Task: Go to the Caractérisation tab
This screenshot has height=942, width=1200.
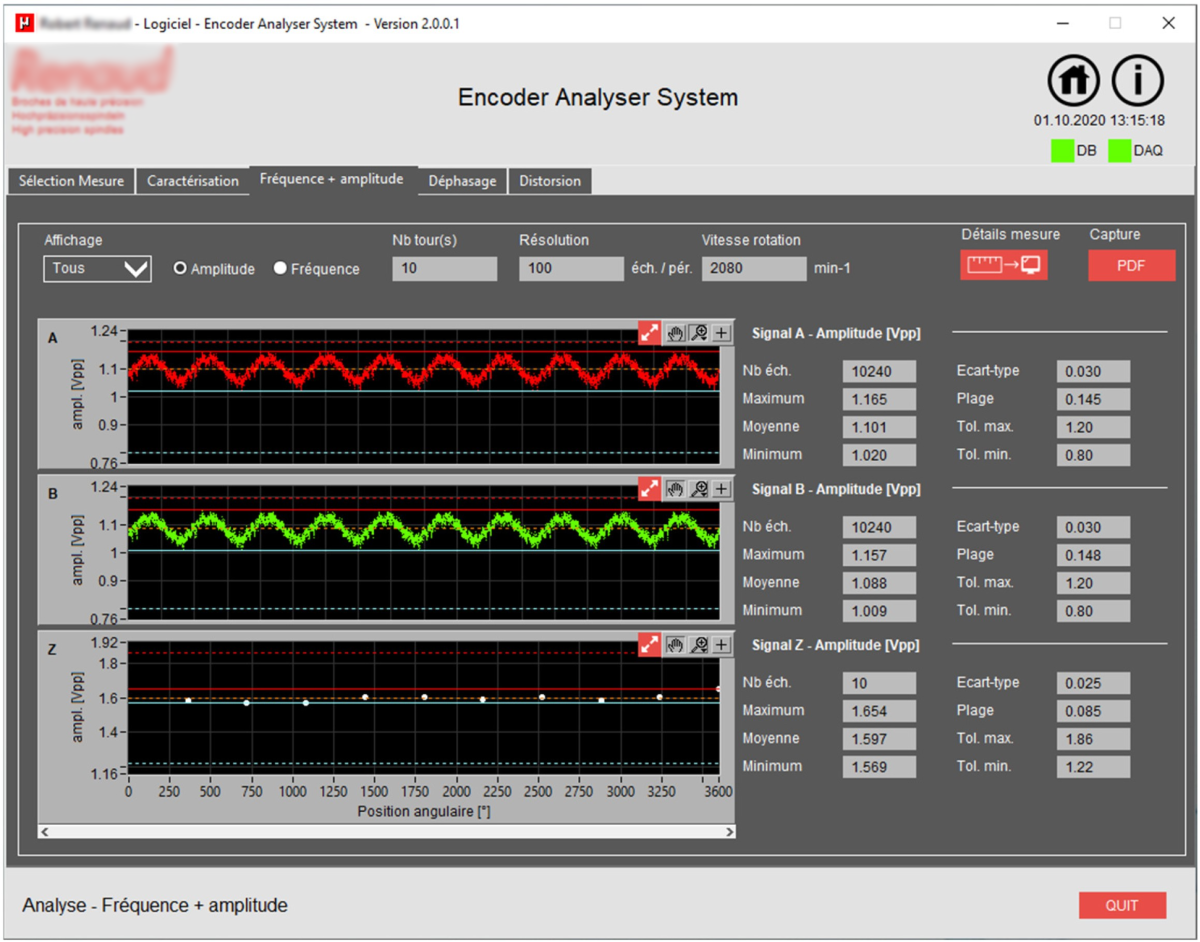Action: (192, 181)
